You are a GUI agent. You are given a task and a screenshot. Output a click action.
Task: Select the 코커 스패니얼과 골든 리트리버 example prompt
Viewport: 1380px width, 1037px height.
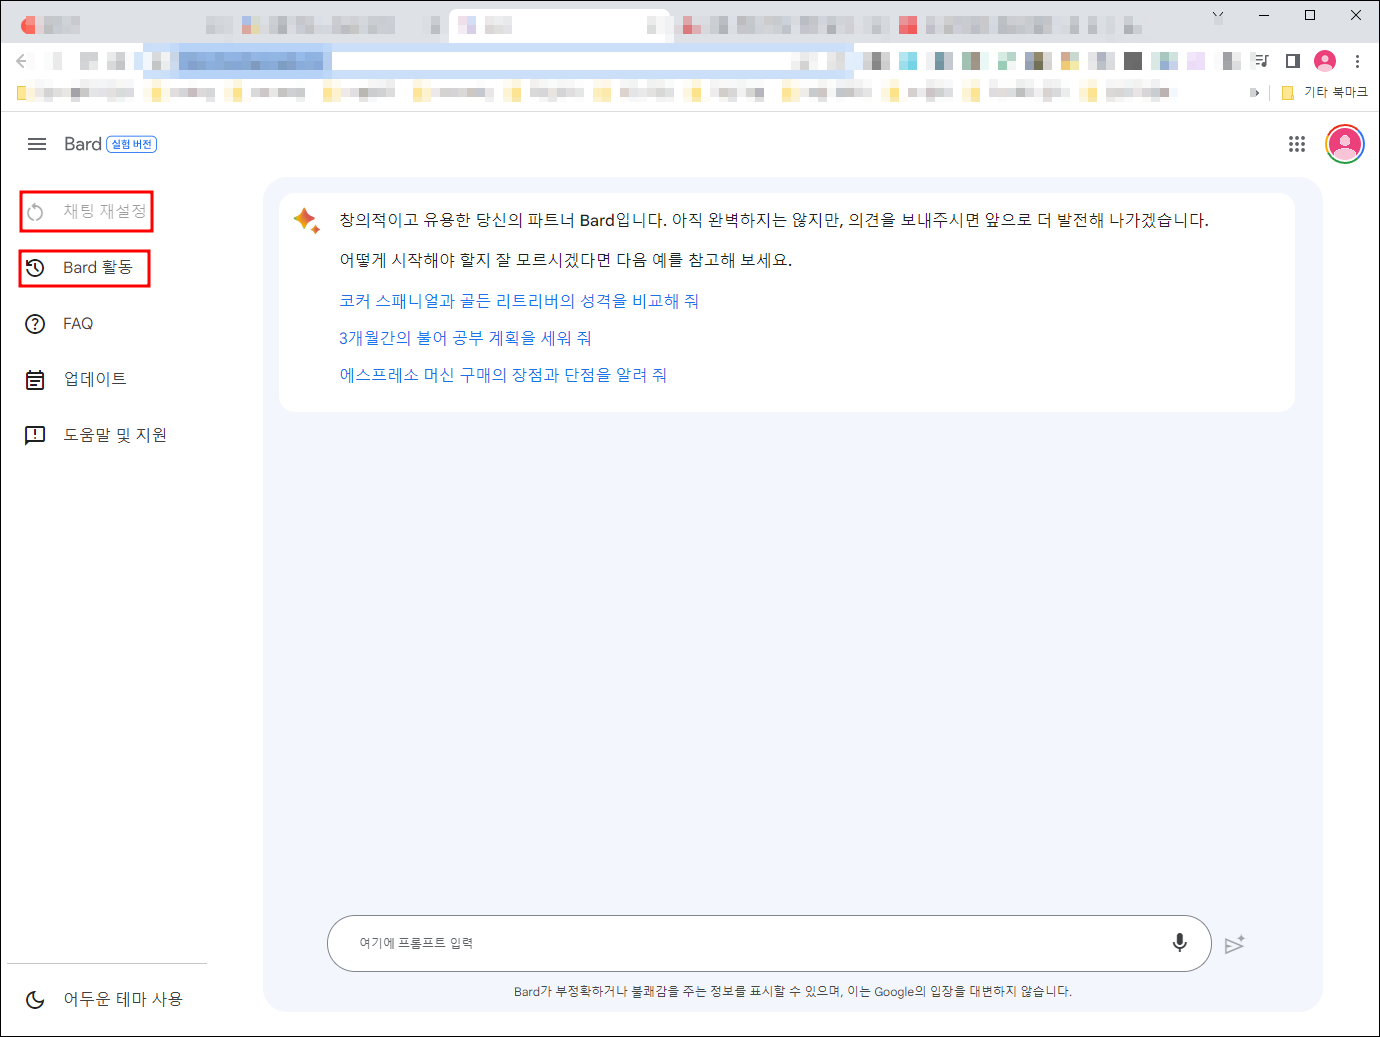click(x=519, y=301)
